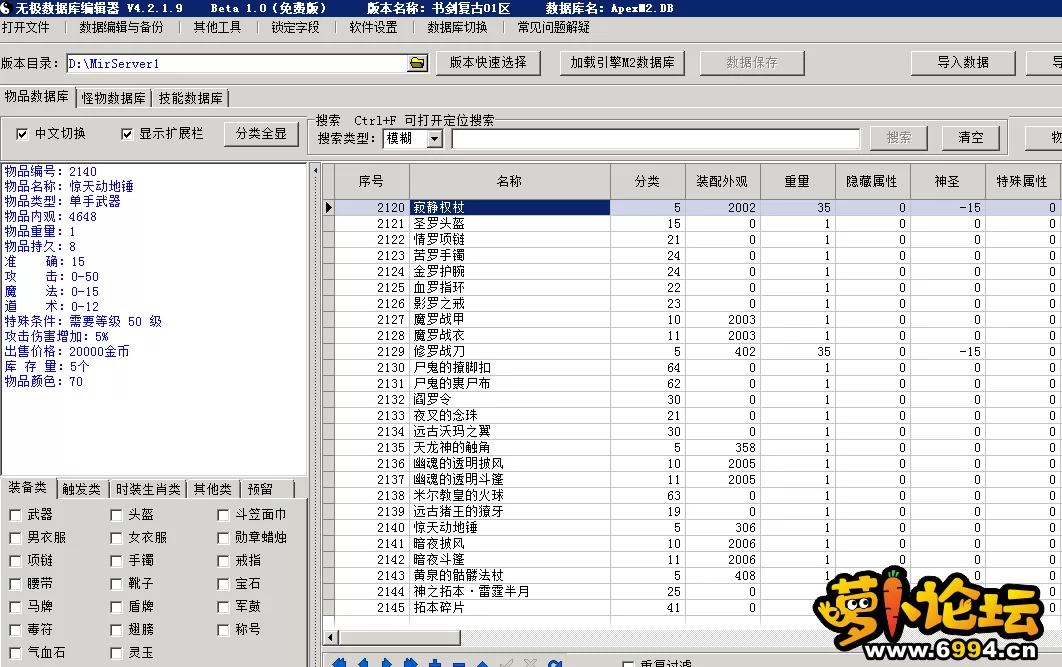Switch to the 怪物数据库 tab

click(114, 98)
